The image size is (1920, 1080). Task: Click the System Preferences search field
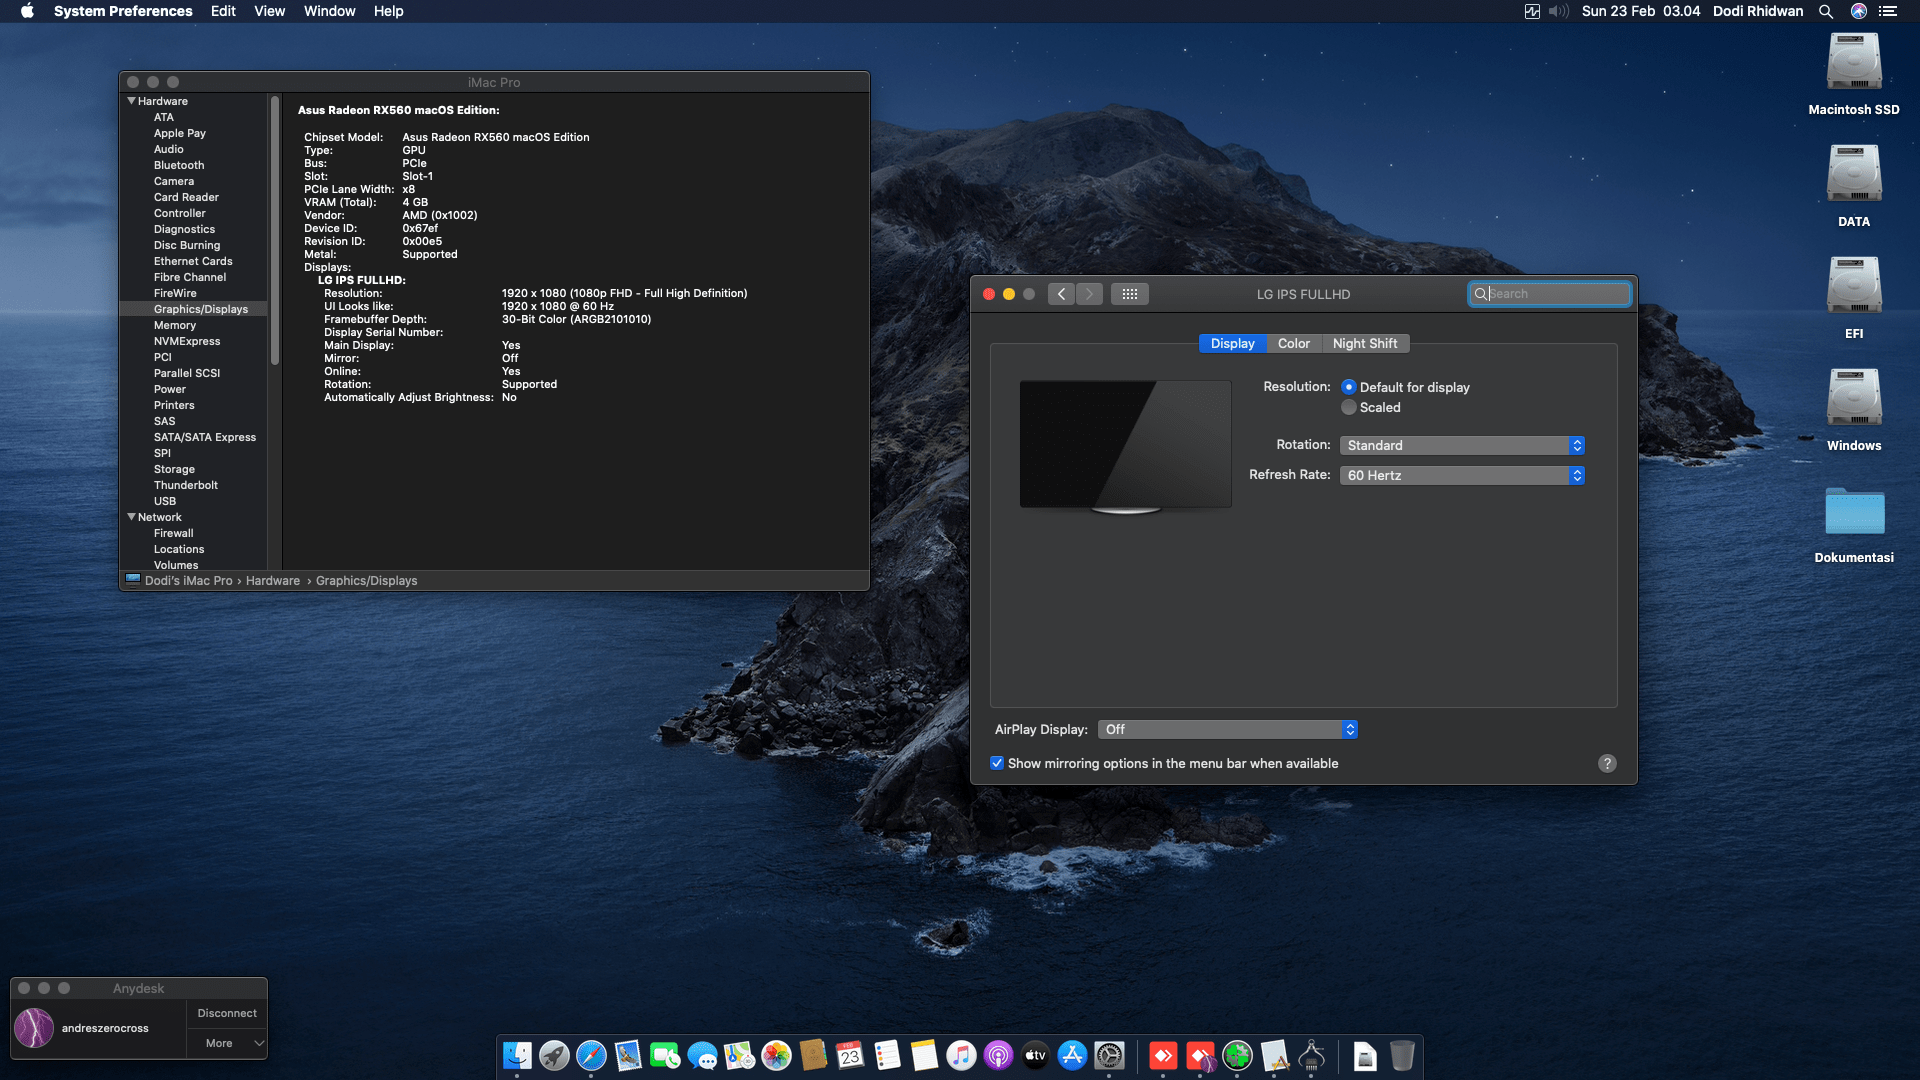coord(1549,294)
